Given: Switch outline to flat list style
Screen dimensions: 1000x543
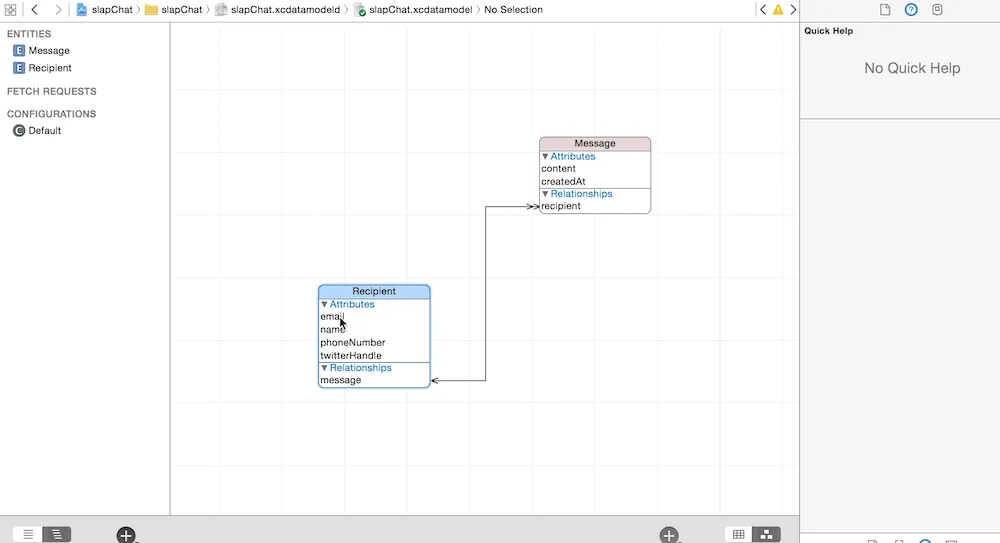Looking at the screenshot, I should 27,535.
